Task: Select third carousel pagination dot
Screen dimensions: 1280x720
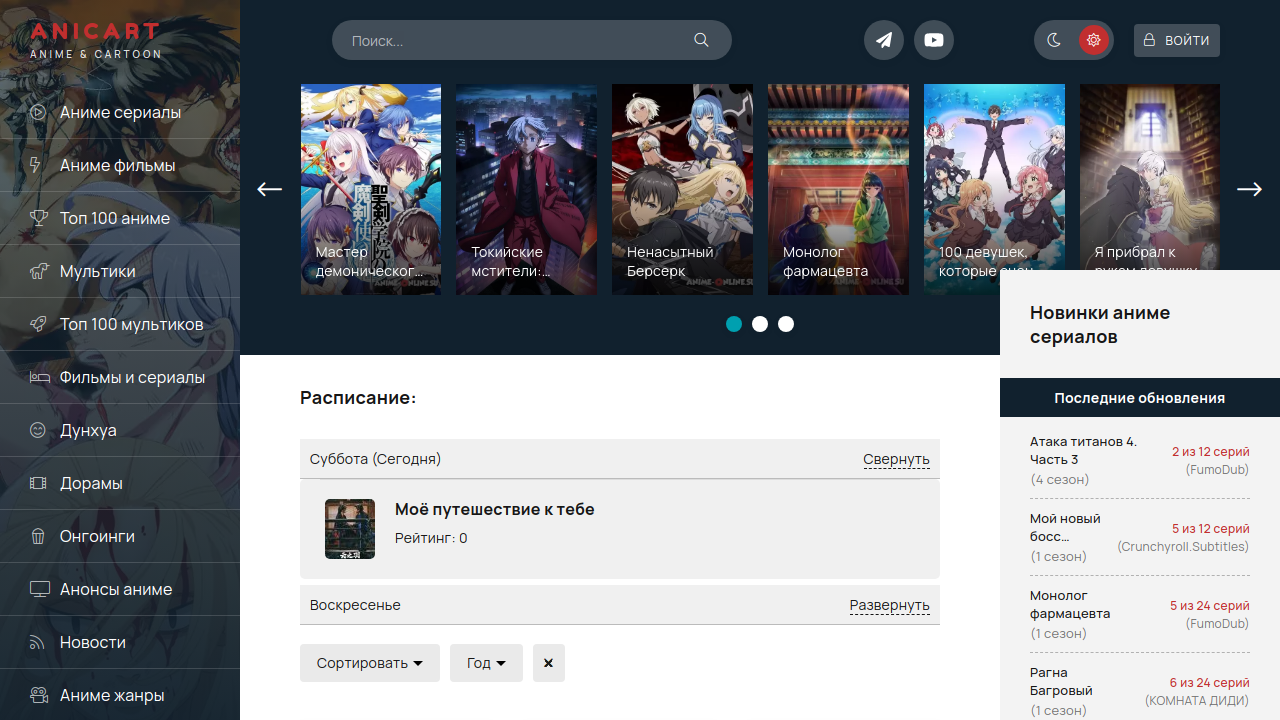Action: pos(786,324)
